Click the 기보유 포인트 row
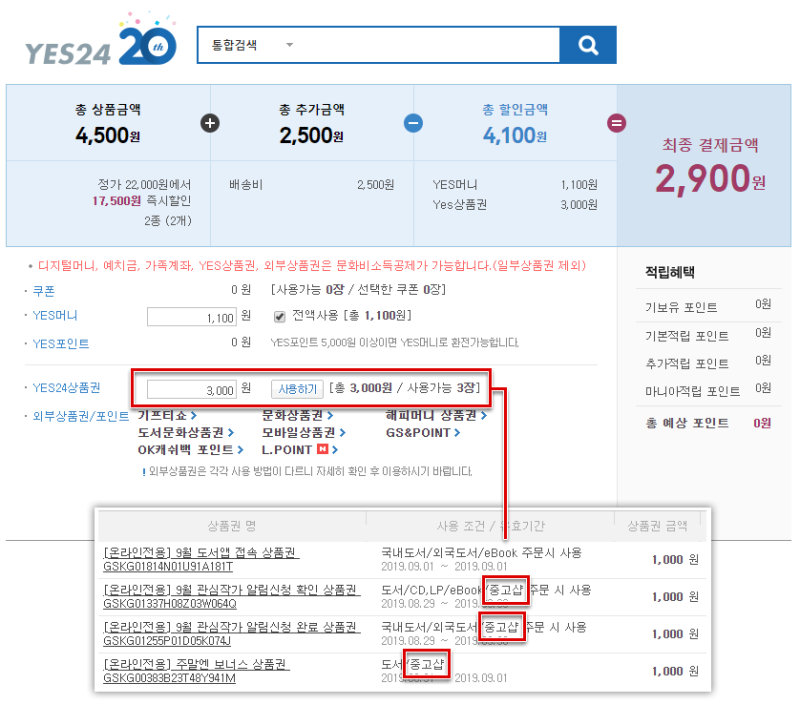The width and height of the screenshot is (800, 705). pos(708,306)
